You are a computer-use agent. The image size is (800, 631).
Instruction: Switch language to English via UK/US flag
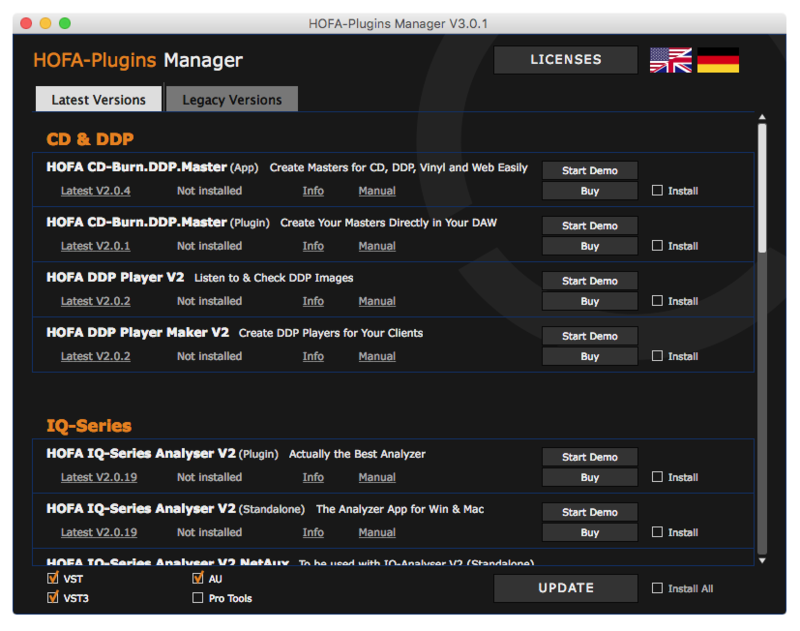click(670, 60)
